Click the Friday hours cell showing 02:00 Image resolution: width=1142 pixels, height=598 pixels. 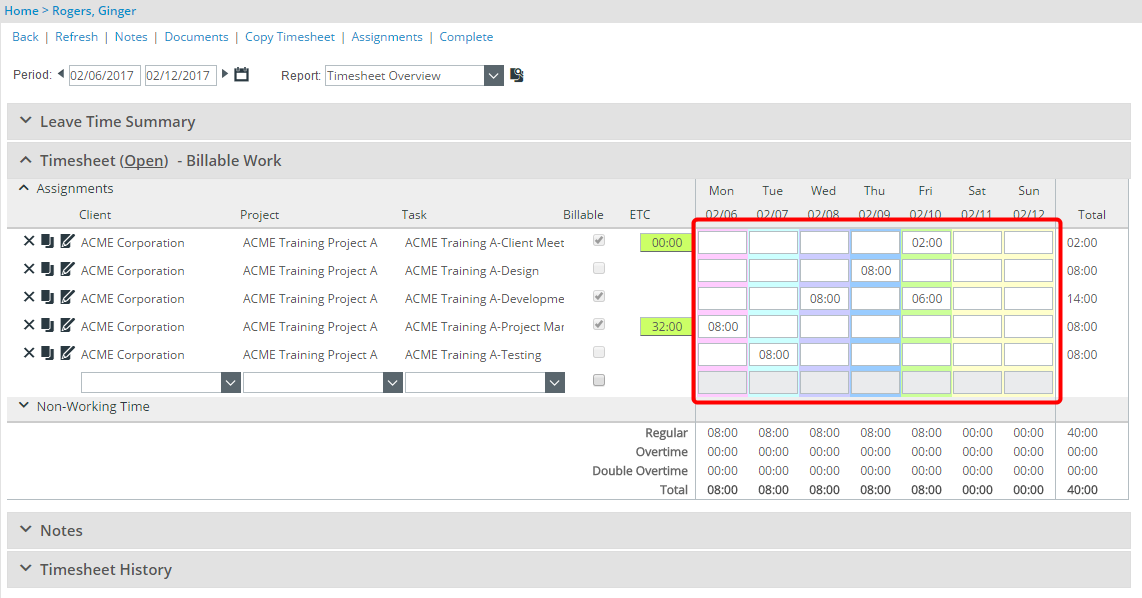point(926,242)
